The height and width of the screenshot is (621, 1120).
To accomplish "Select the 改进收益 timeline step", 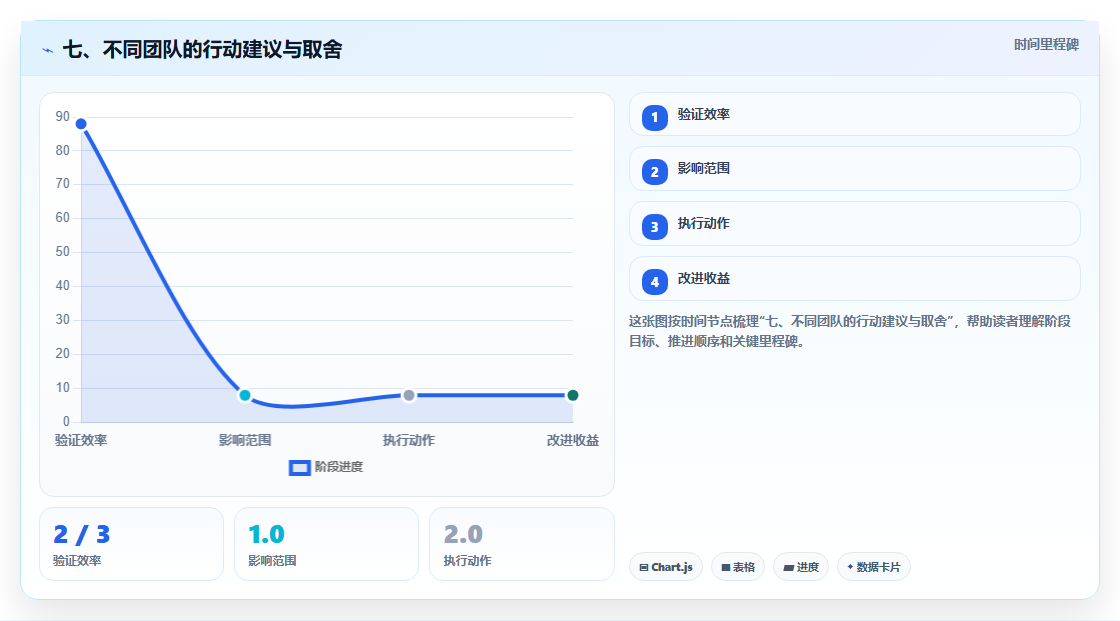I will [x=854, y=279].
